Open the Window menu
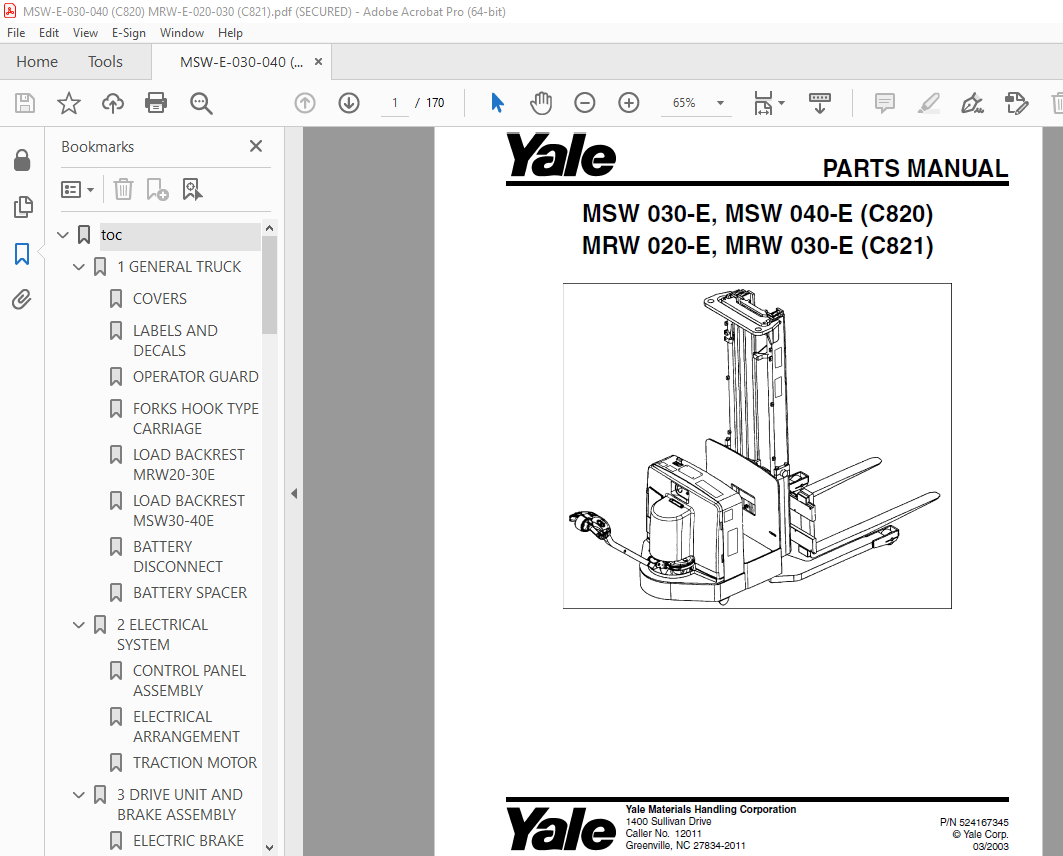 click(x=182, y=33)
